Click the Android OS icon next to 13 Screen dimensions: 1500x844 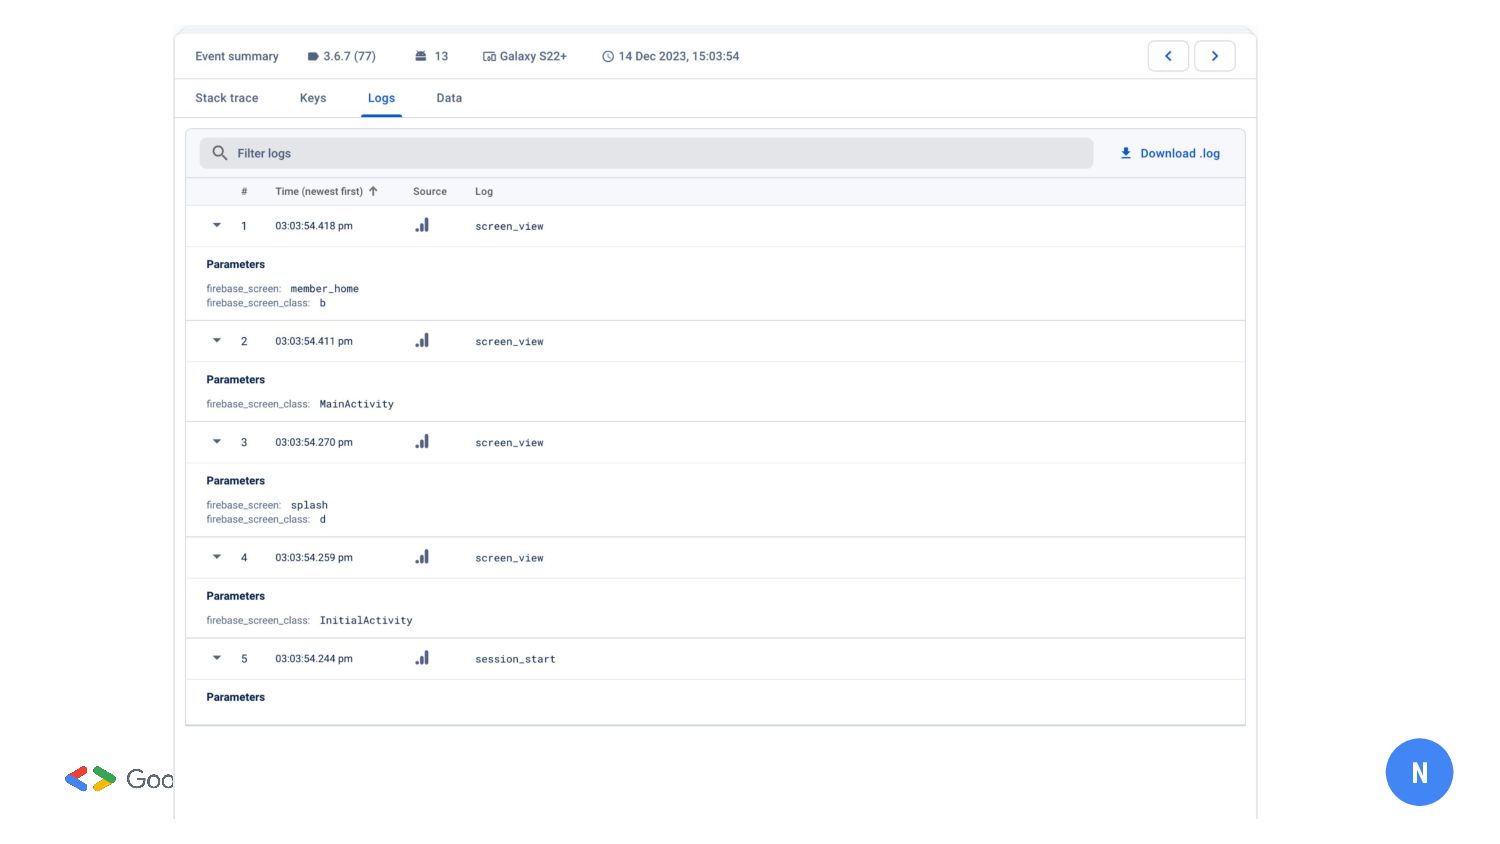coord(421,56)
